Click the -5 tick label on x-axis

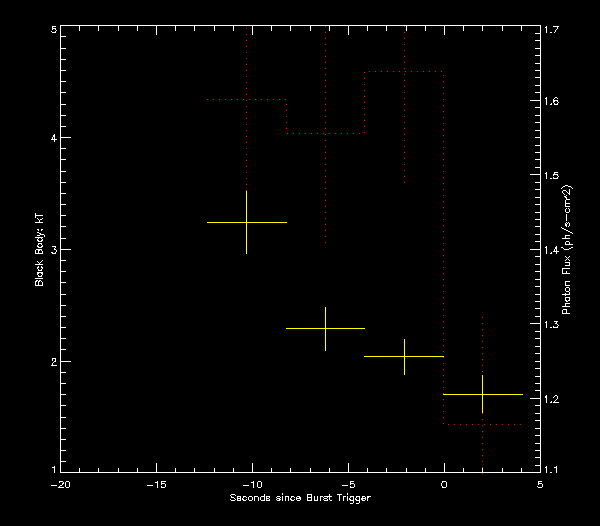(347, 483)
